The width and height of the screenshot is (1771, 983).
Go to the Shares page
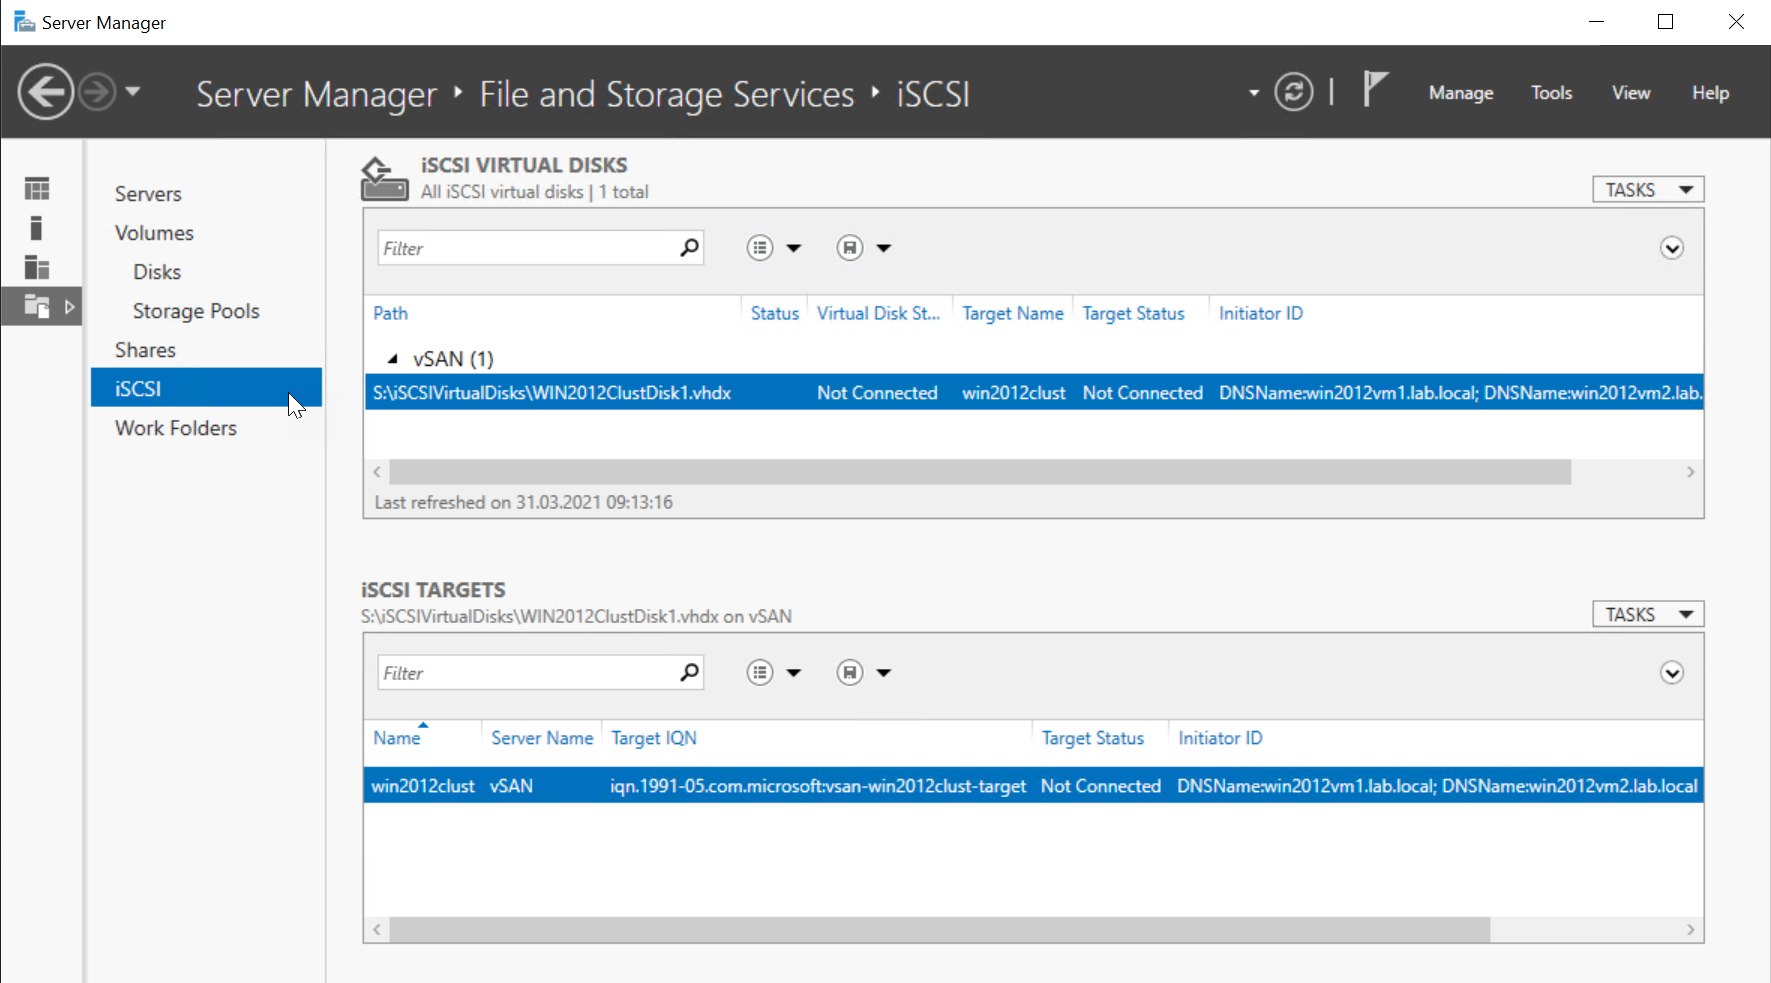[145, 350]
